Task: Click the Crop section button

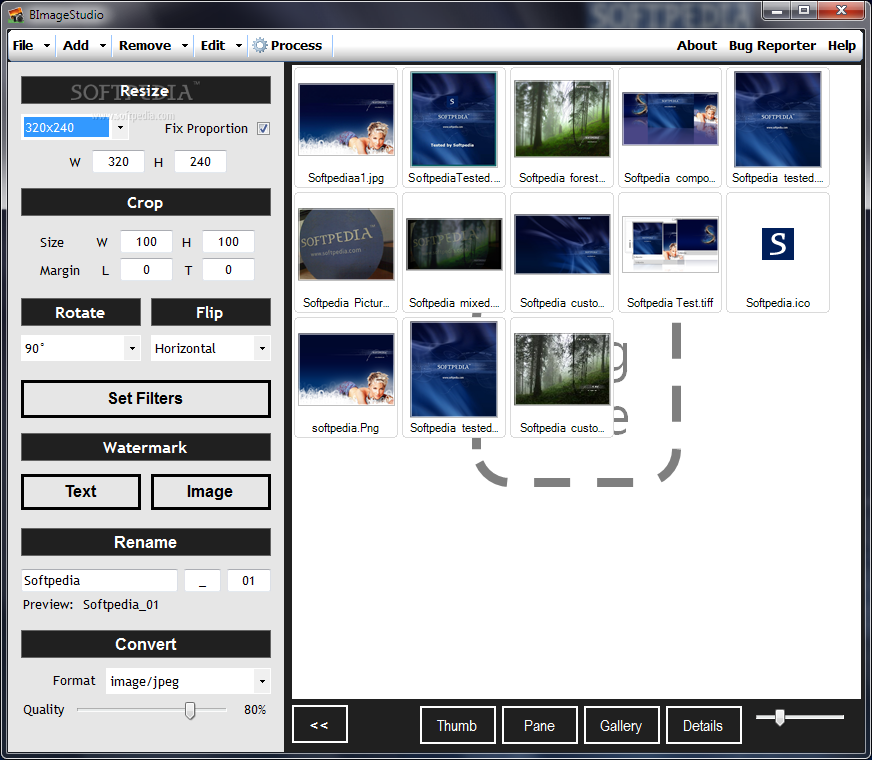Action: 146,202
